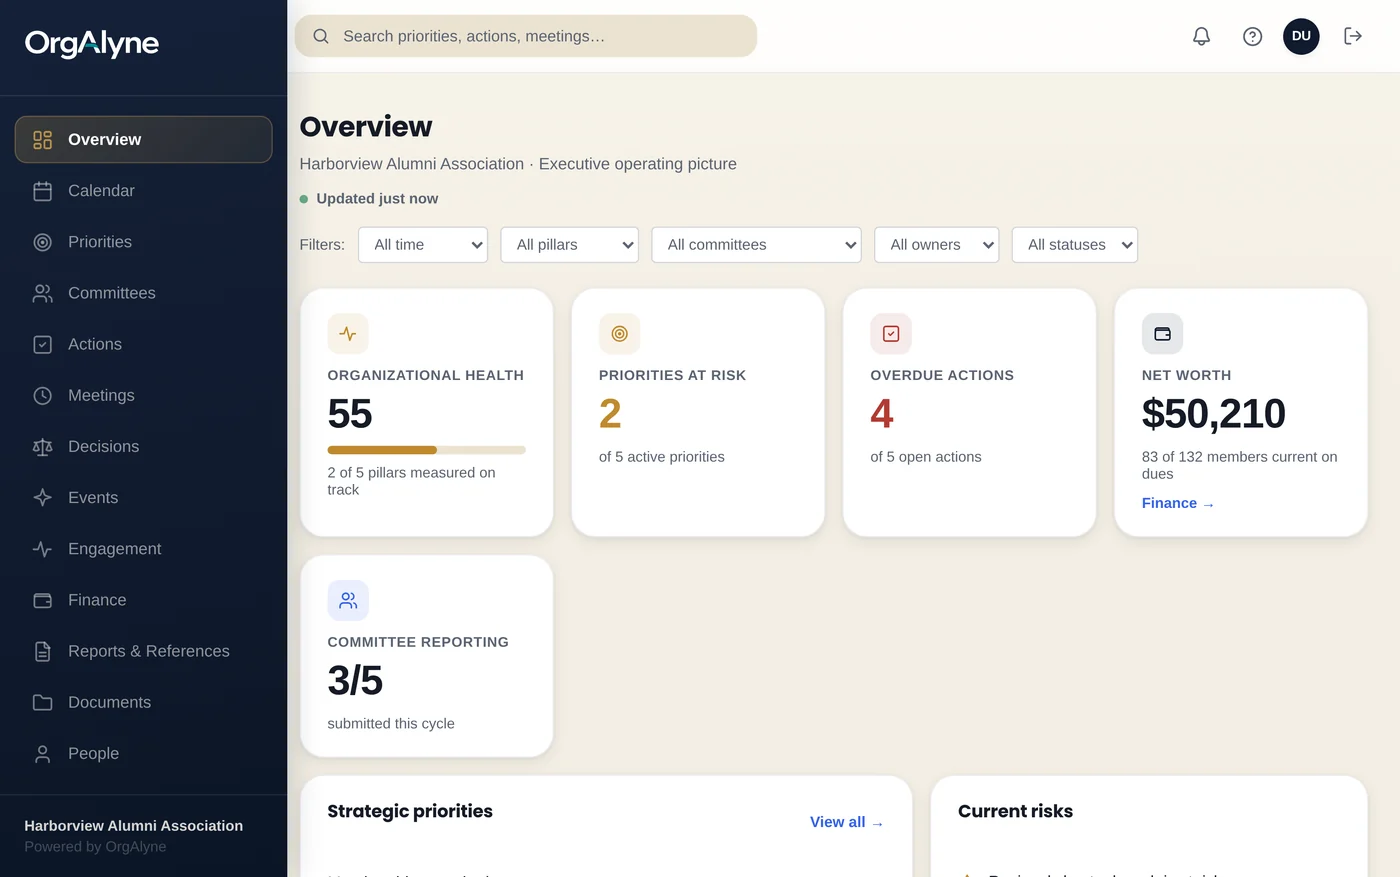
Task: Navigate to Committees page
Action: pos(143,293)
